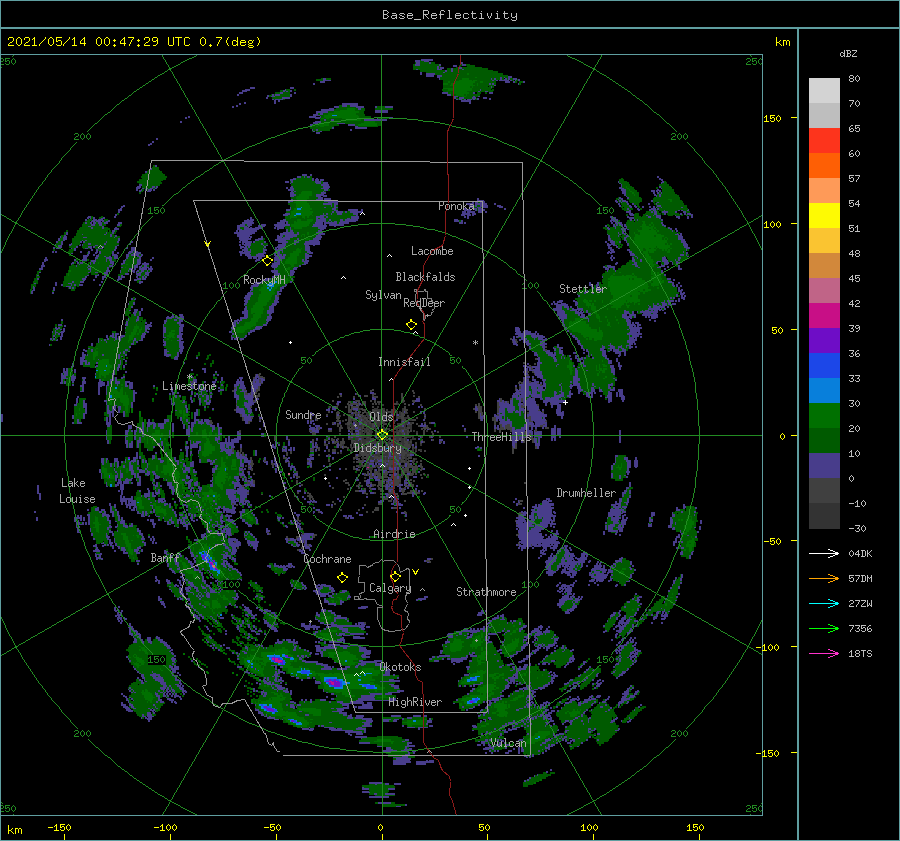Pick the bright green 20-30 dBZ swatch
Image resolution: width=900 pixels, height=841 pixels.
pyautogui.click(x=824, y=416)
